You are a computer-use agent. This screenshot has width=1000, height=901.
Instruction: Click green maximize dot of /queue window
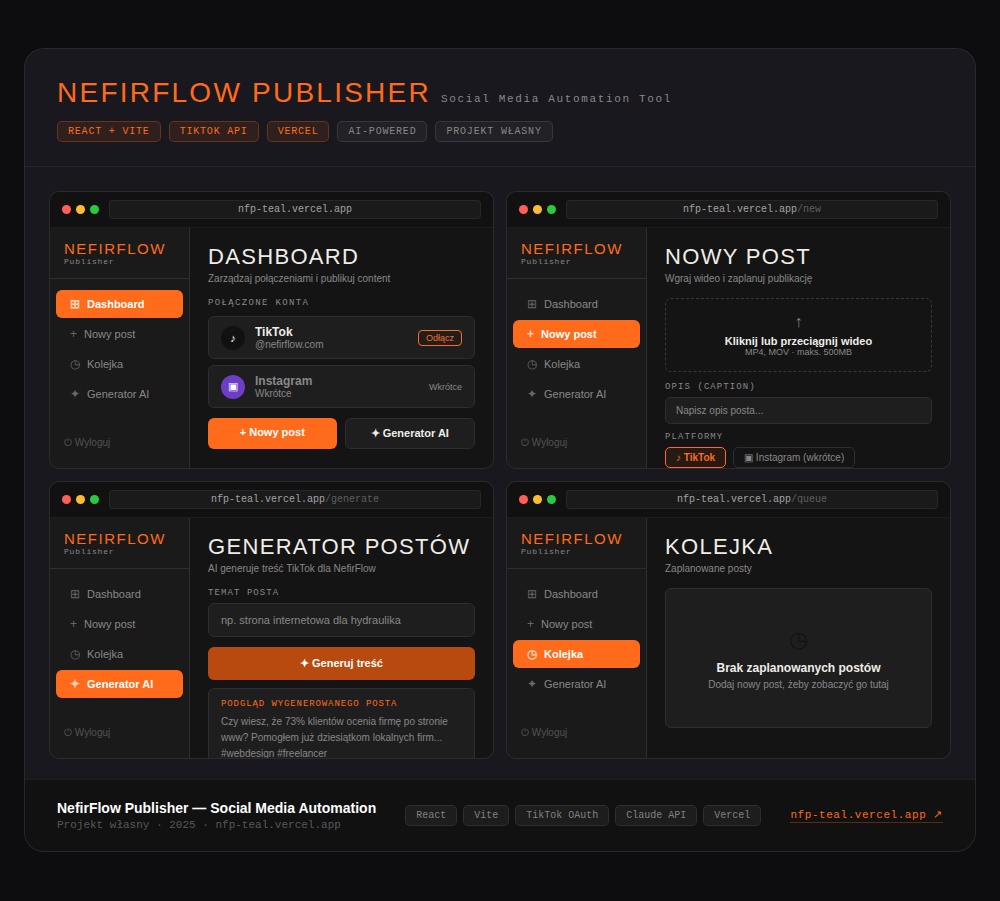click(552, 499)
